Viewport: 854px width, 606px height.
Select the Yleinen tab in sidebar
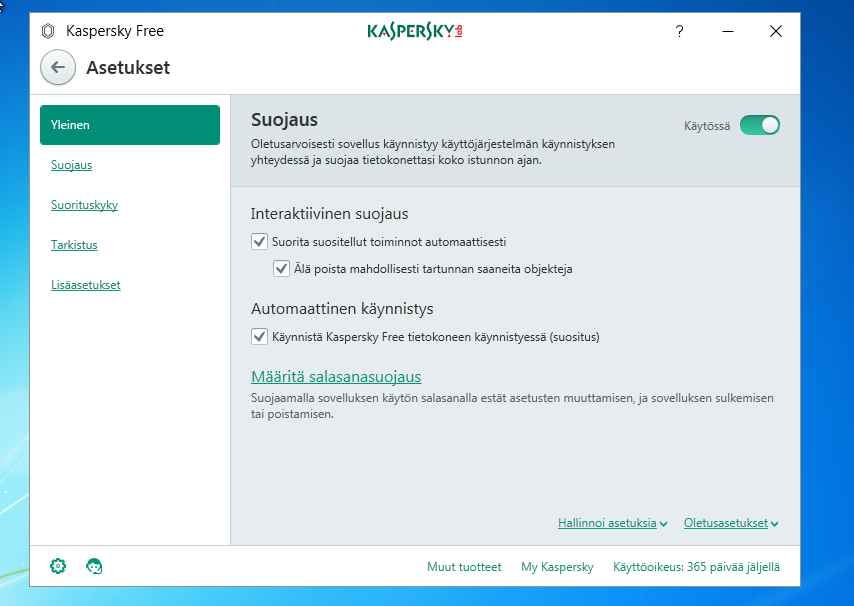[130, 125]
